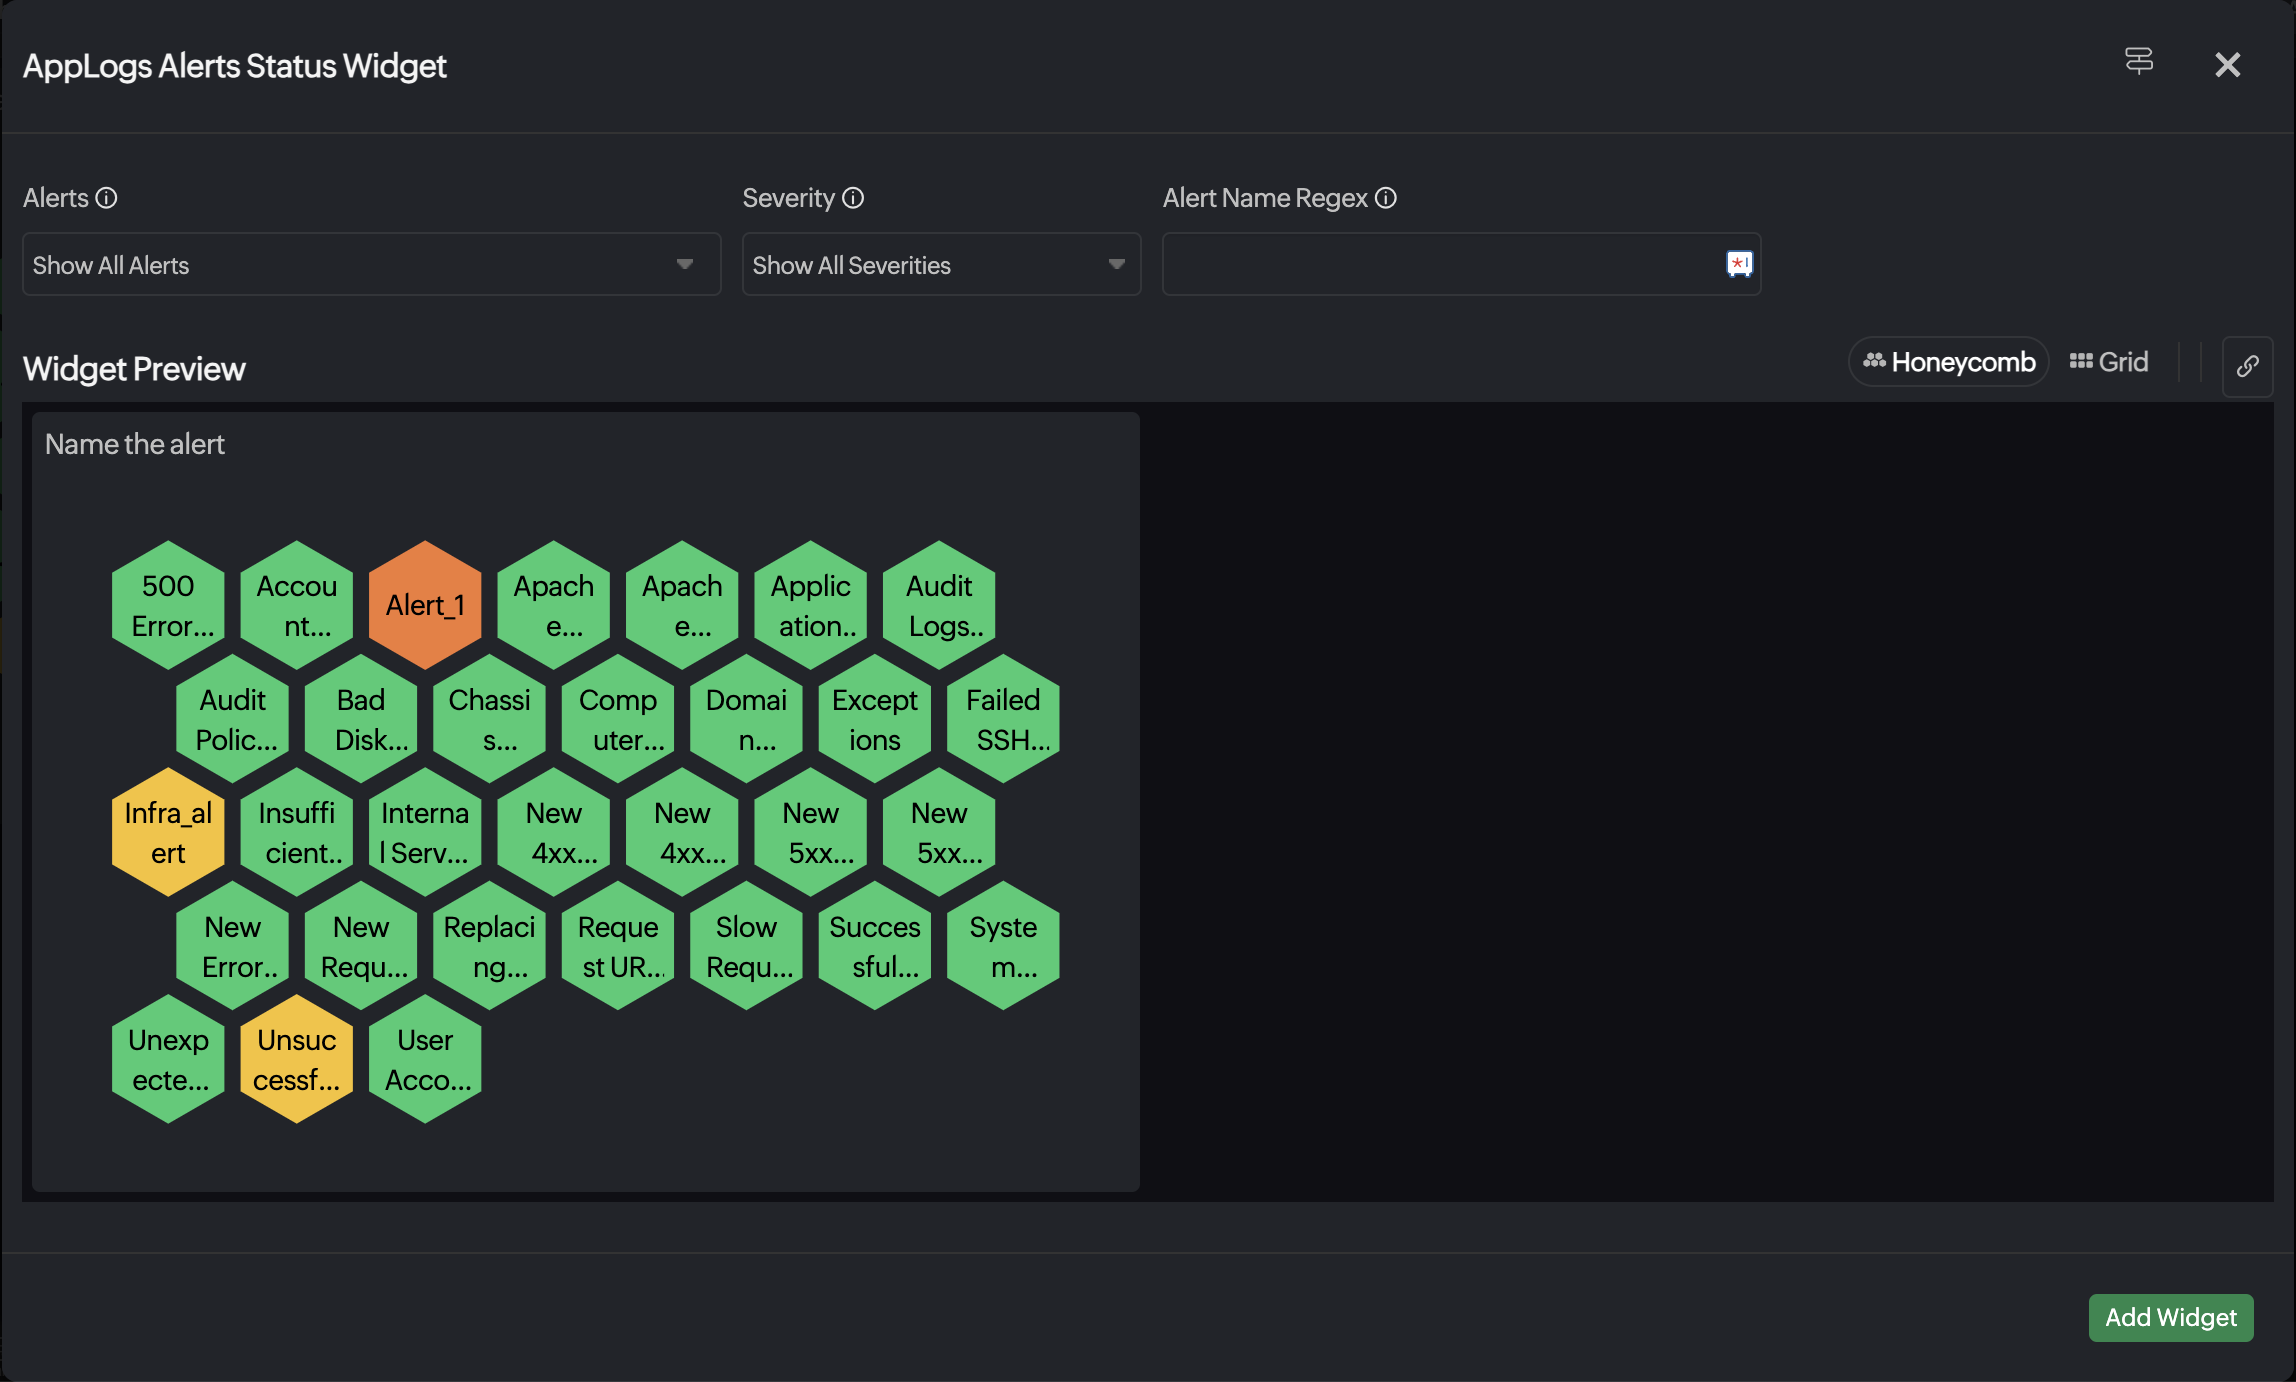Select the orange Alert_1 hexagon
The width and height of the screenshot is (2296, 1382).
pos(425,603)
